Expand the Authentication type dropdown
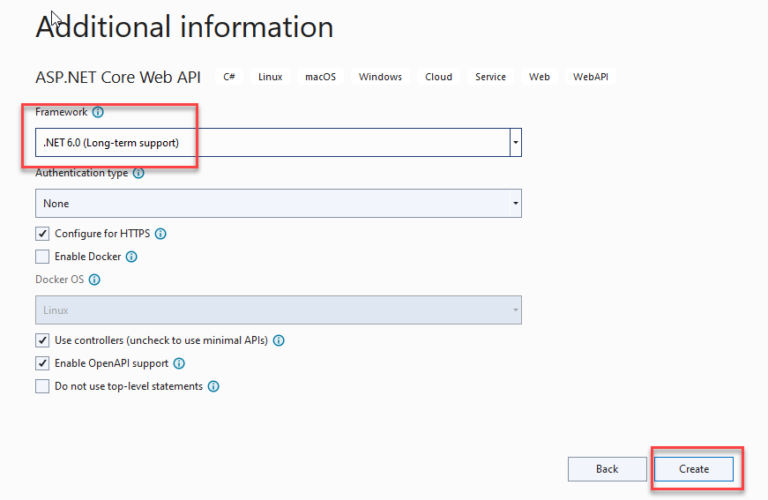The width and height of the screenshot is (768, 500). [278, 203]
